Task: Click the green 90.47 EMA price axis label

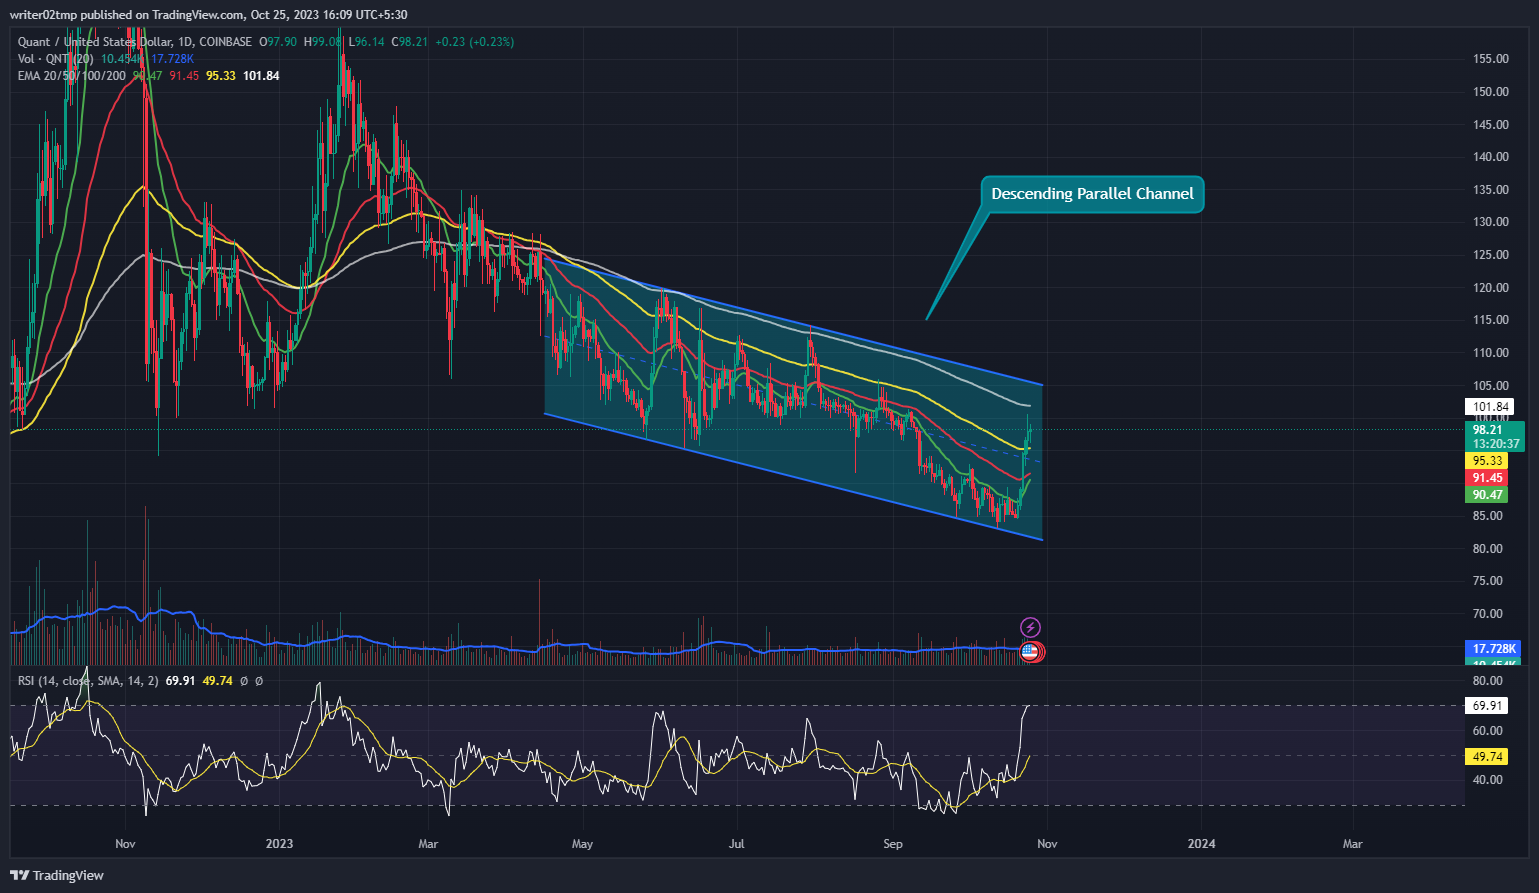Action: tap(1488, 495)
